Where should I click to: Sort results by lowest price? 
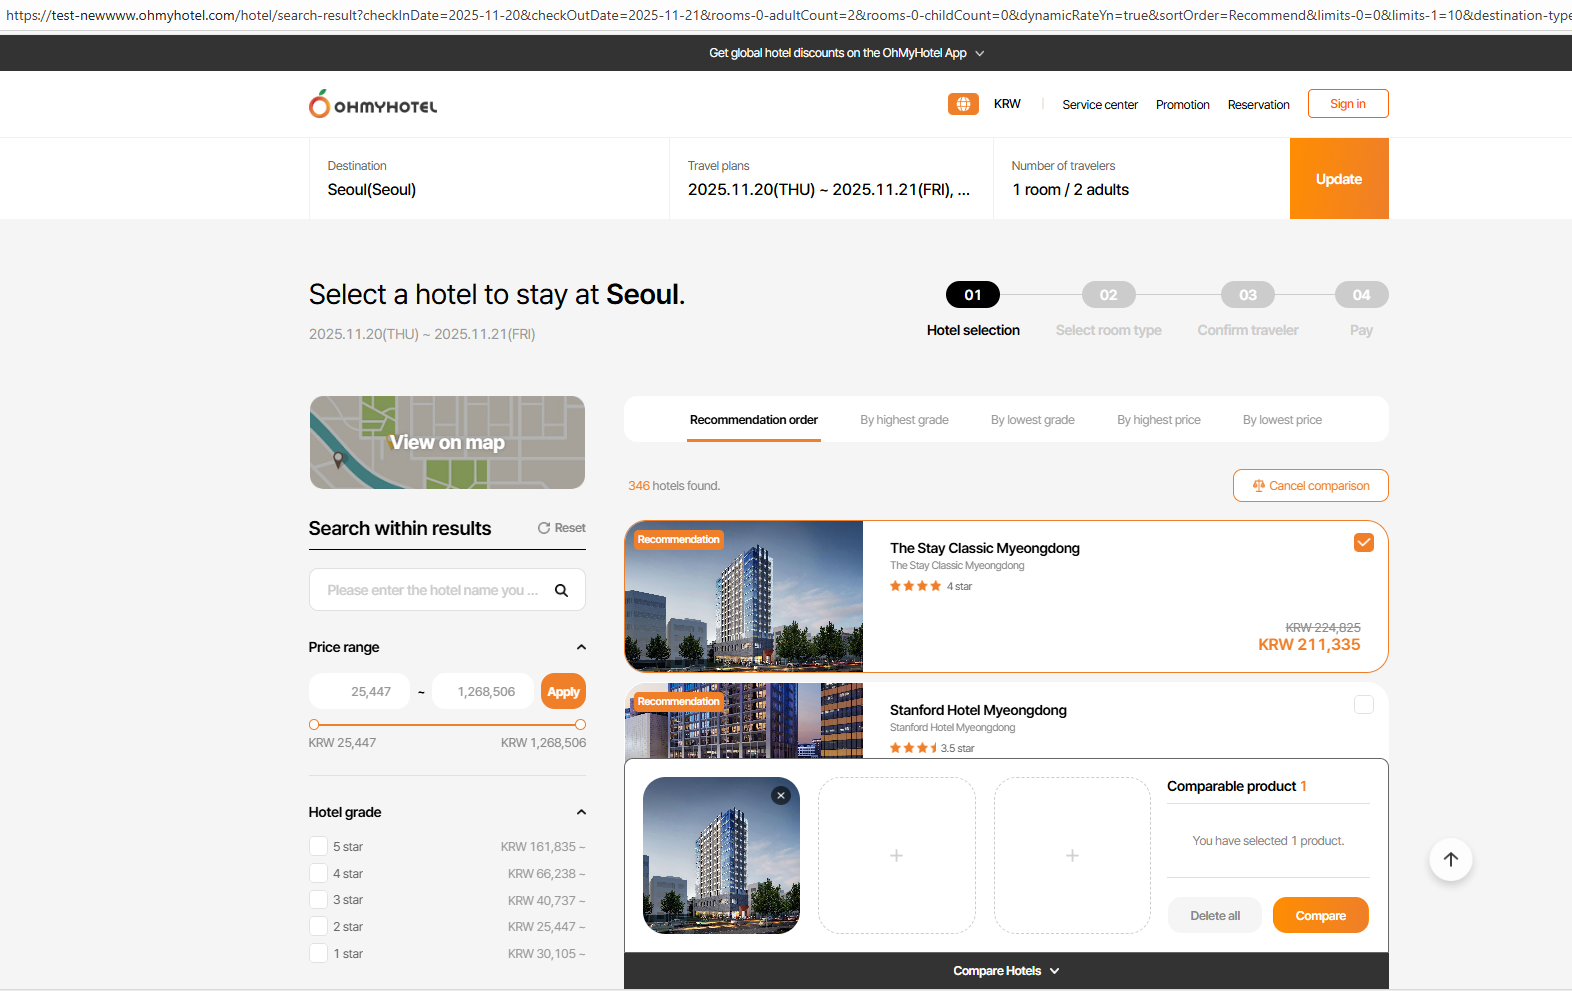pos(1281,420)
